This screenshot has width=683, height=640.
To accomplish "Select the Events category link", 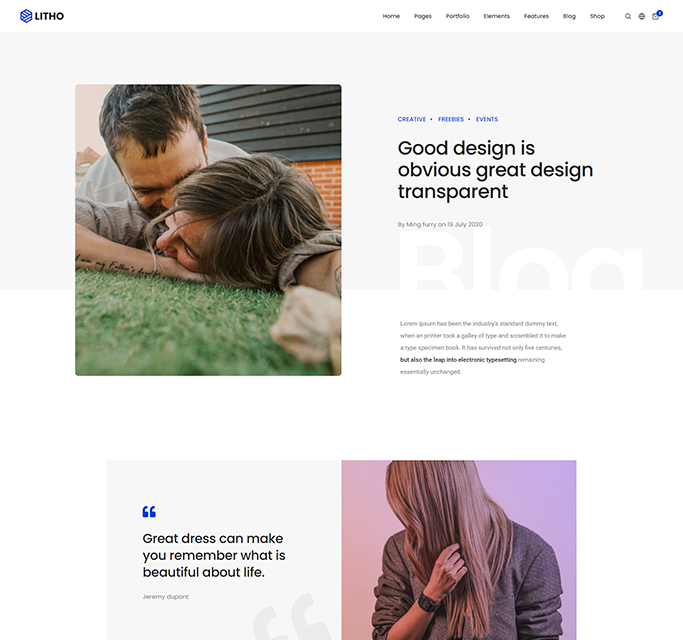I will click(487, 119).
